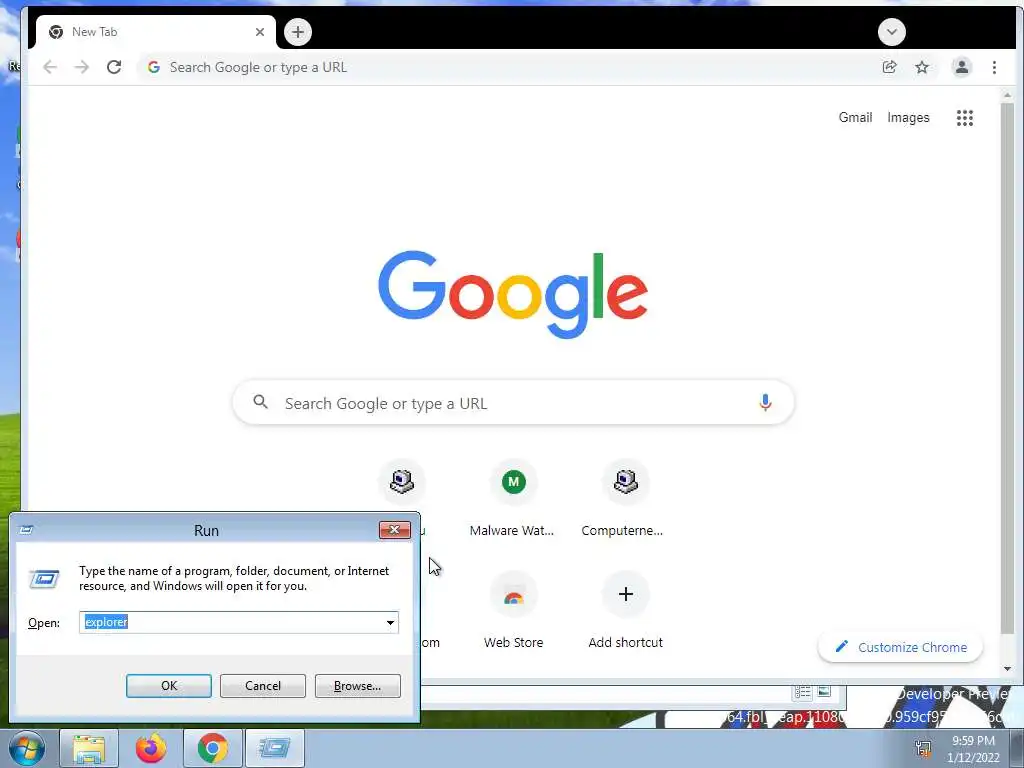Click Cancel in the Run dialog

(263, 686)
